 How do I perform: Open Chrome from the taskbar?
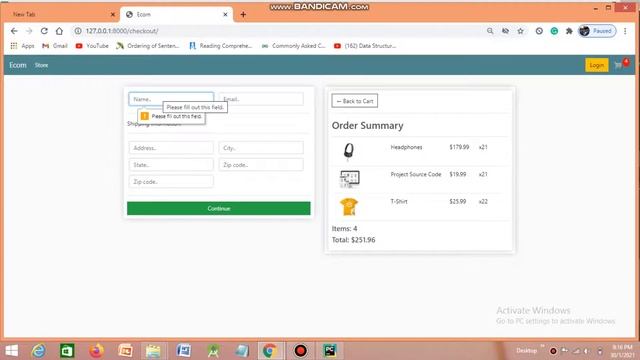pyautogui.click(x=269, y=351)
